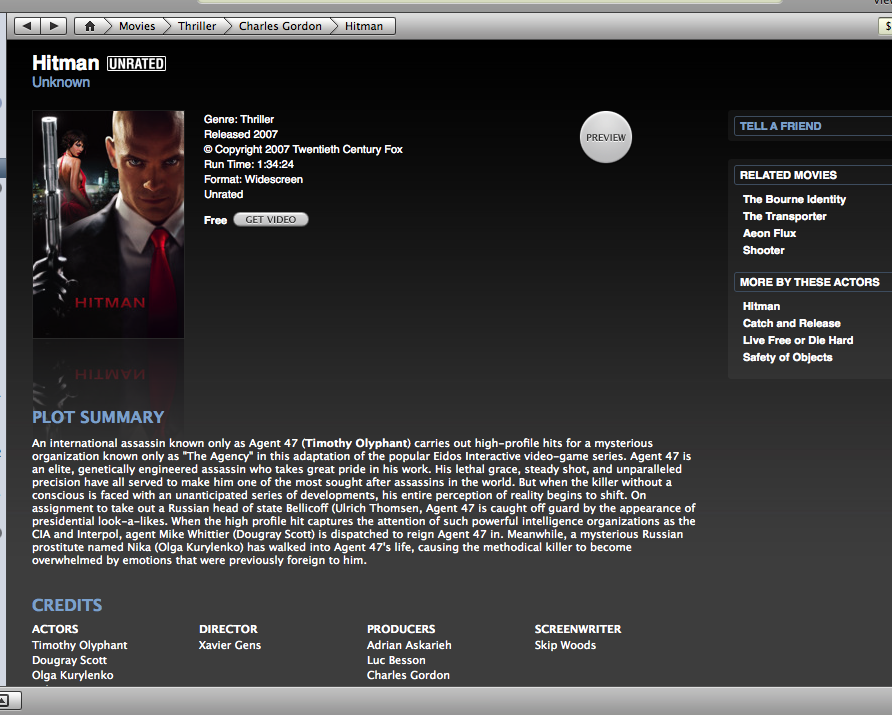The image size is (892, 715).
Task: Open Shooter in related movies
Action: [763, 250]
